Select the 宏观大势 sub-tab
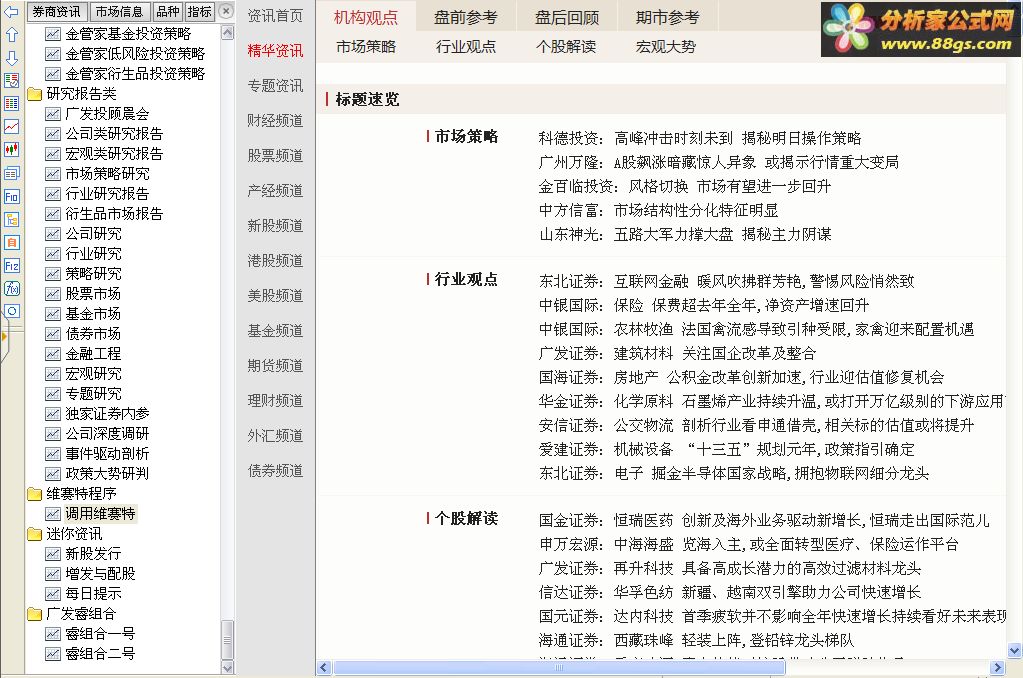 (666, 46)
